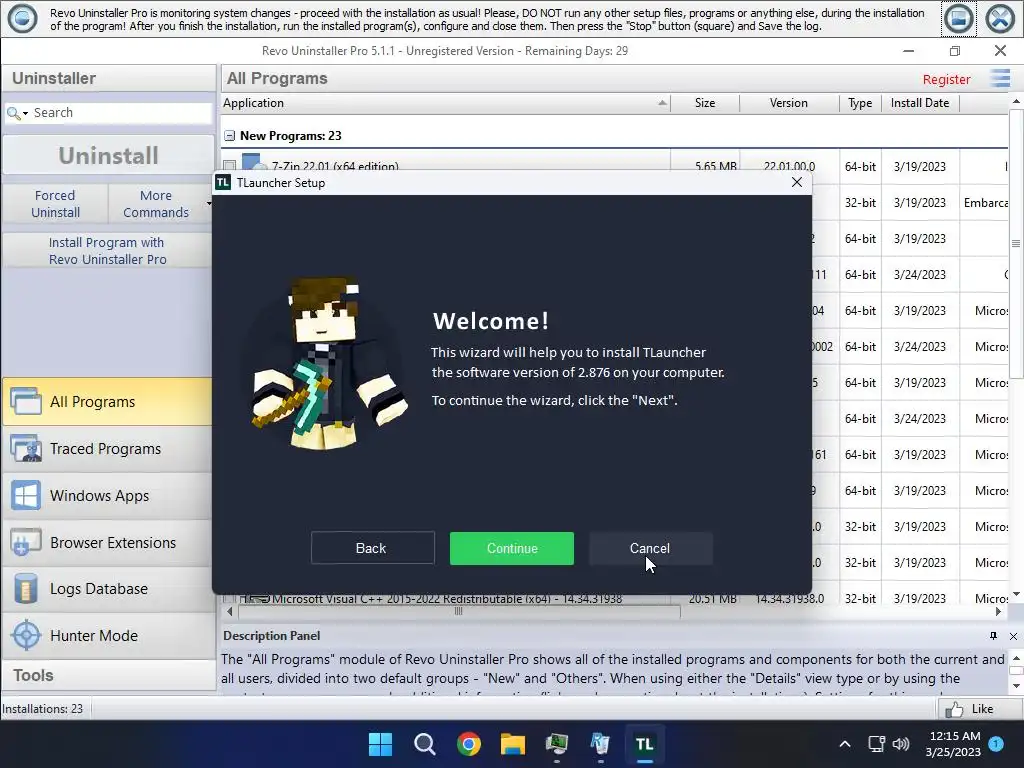The height and width of the screenshot is (768, 1024).
Task: Click the Installations: 23 status text
Action: tap(42, 709)
